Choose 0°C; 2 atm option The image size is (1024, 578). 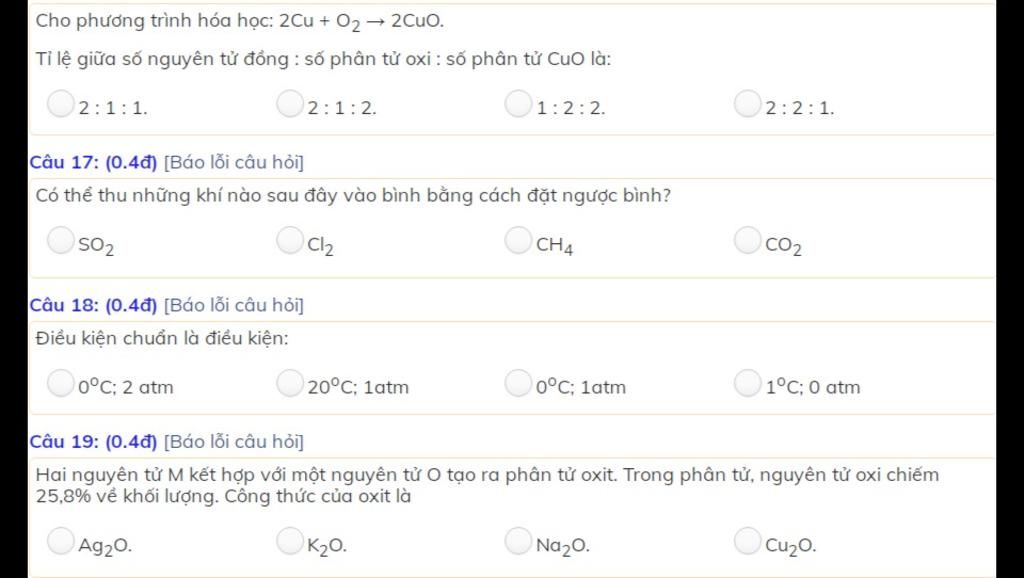(x=60, y=383)
